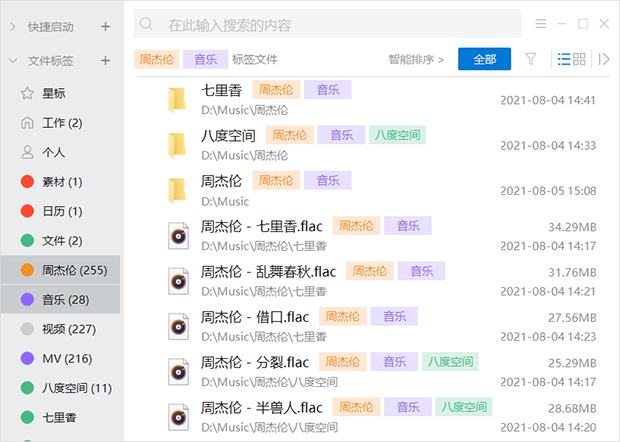Click the orange dot of 周杰伦 tag

(27, 270)
